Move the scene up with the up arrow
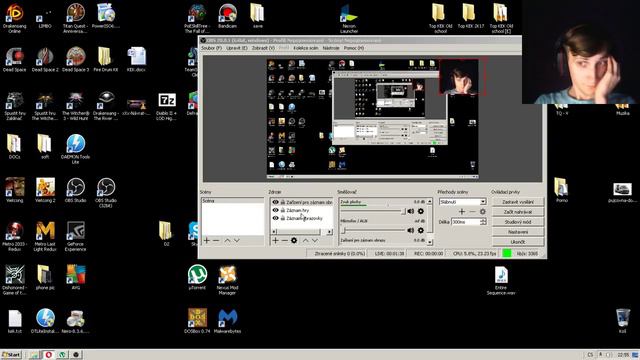 [x=227, y=241]
